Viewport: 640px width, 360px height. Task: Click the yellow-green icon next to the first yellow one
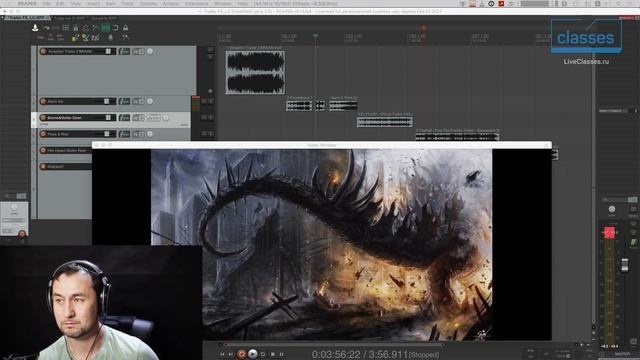click(x=85, y=38)
